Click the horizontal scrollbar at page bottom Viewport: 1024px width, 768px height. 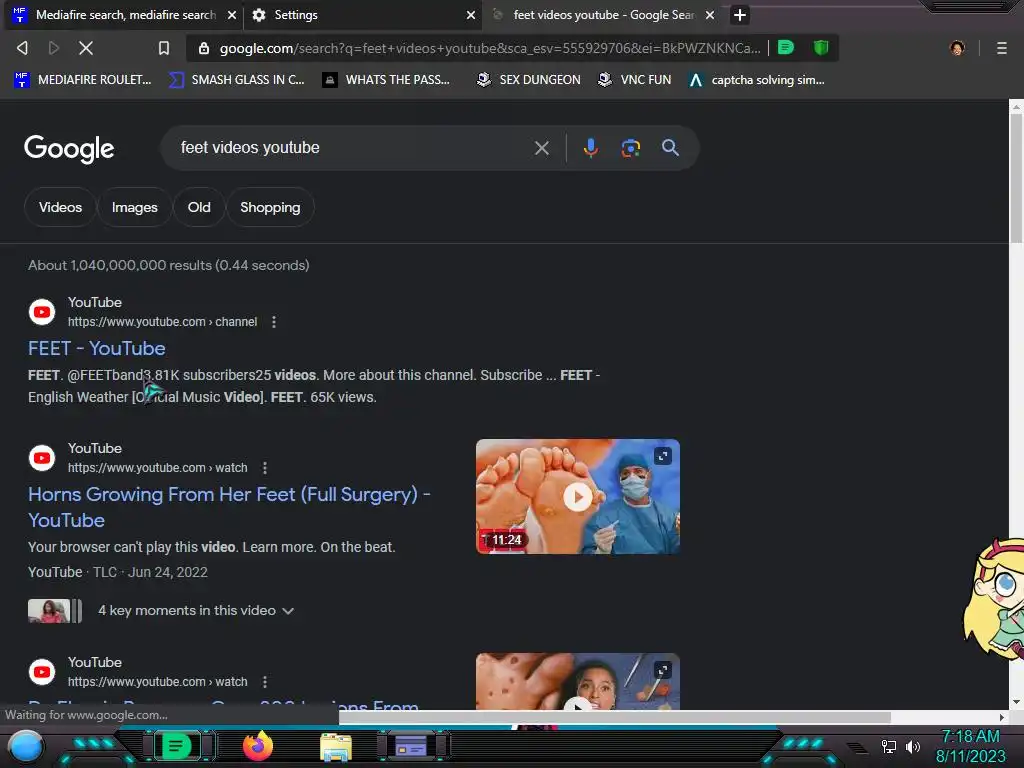pos(615,717)
